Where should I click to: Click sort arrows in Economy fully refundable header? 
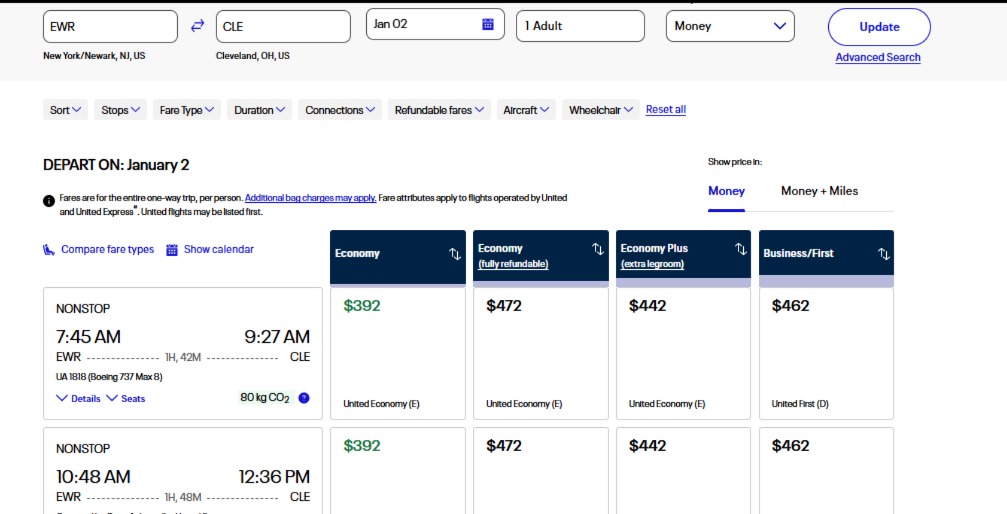tap(598, 249)
